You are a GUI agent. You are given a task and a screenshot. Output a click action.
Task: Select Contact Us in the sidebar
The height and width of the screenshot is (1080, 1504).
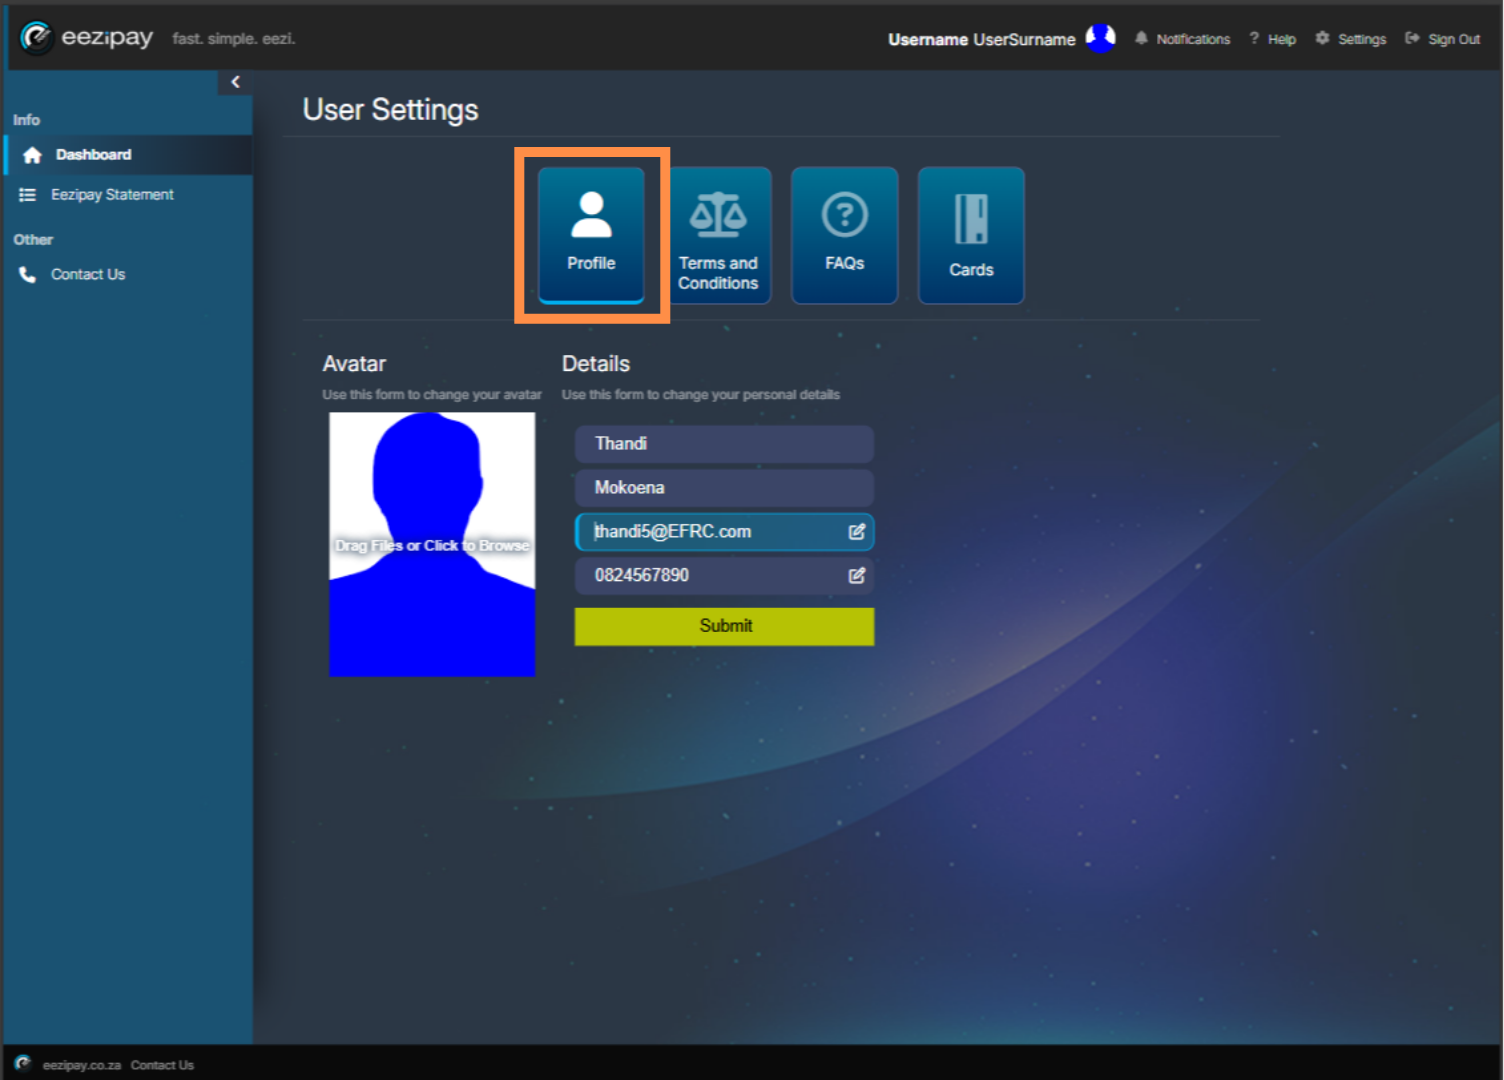[x=128, y=274]
